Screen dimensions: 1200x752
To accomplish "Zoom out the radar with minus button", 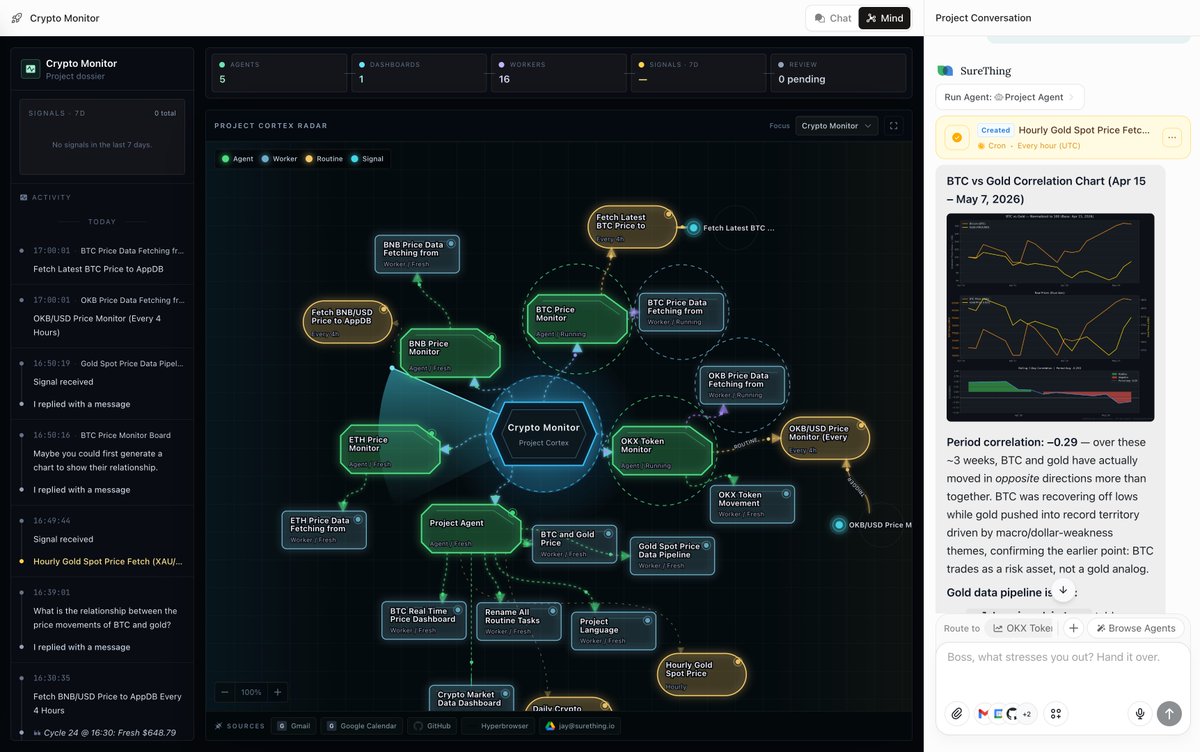I will pos(225,692).
